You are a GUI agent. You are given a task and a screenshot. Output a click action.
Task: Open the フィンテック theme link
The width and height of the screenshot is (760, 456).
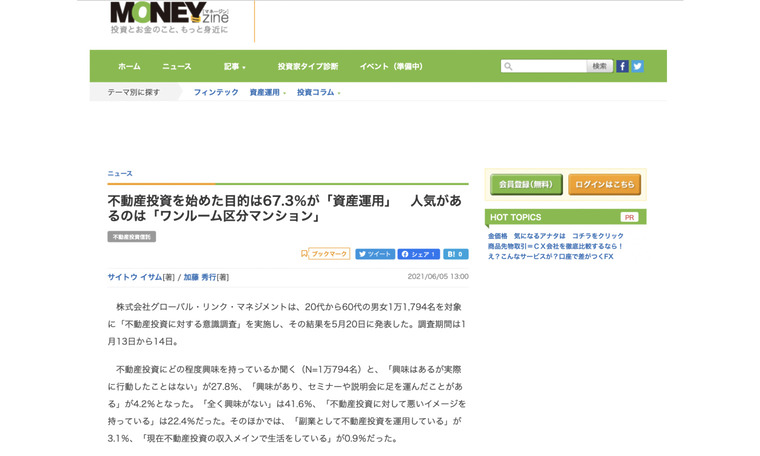point(215,93)
